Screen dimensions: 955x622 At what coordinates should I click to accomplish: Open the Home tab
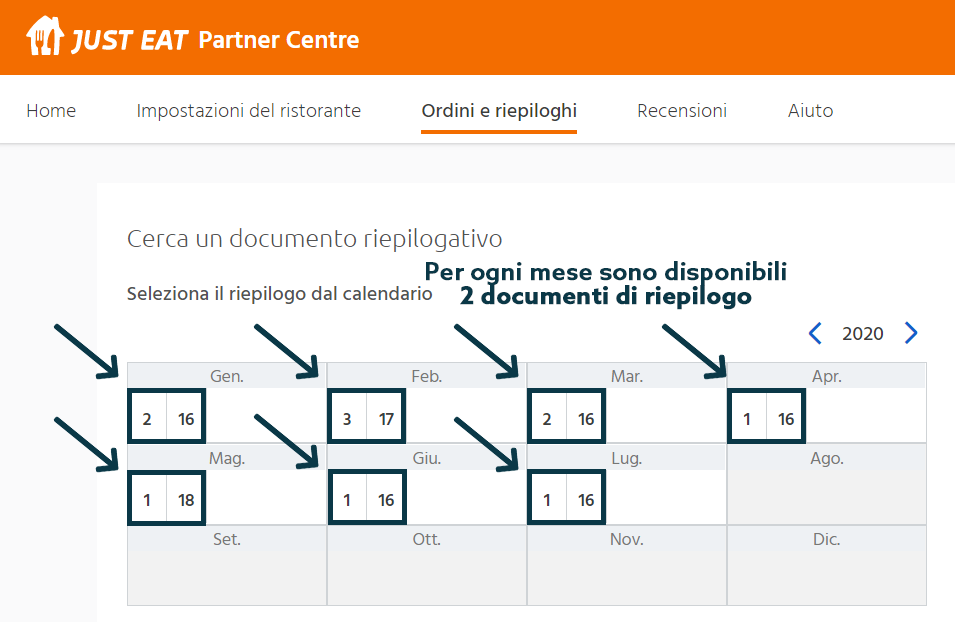(x=51, y=111)
